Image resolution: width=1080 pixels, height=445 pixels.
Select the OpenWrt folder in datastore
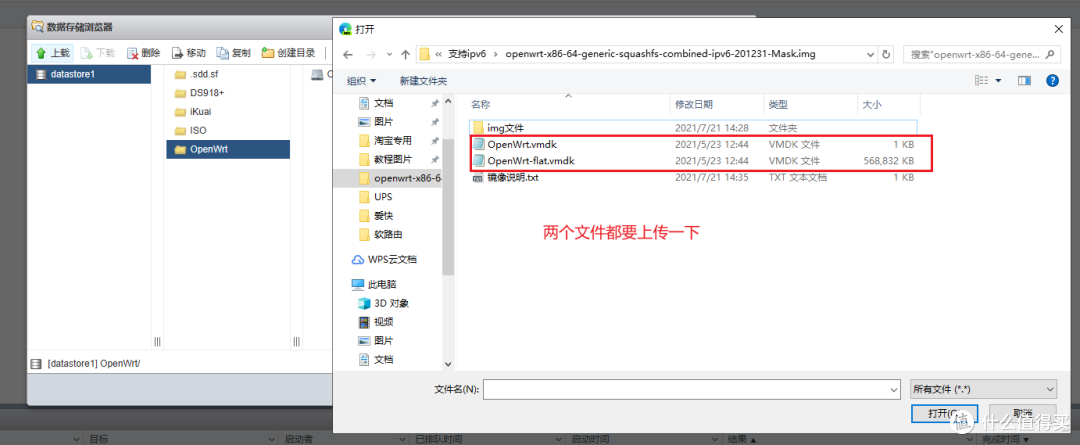tap(228, 149)
